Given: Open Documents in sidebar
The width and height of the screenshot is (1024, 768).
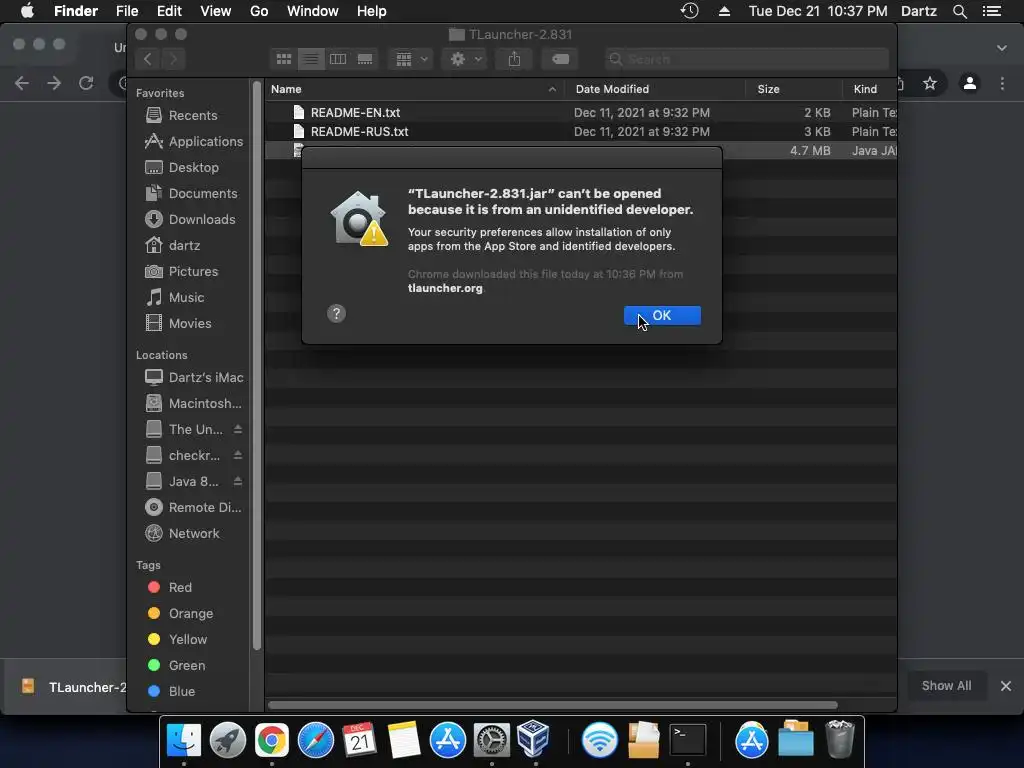Looking at the screenshot, I should click(x=191, y=194).
